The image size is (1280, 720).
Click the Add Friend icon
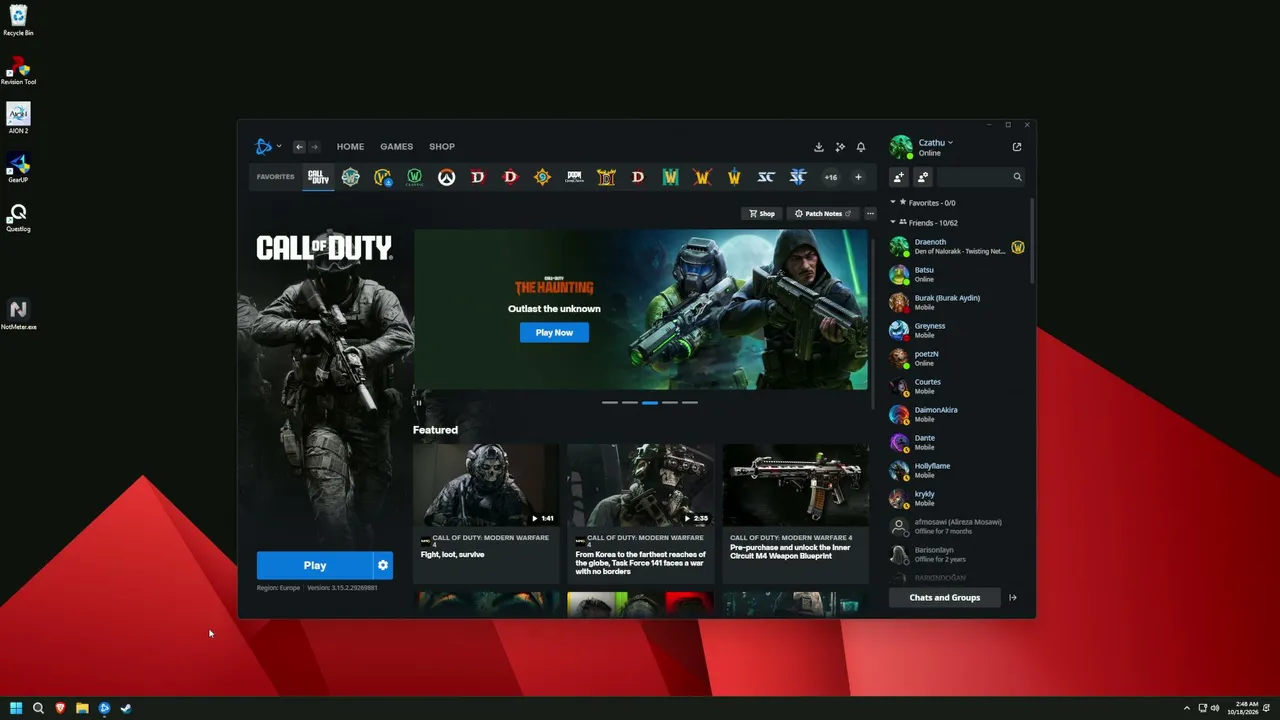pyautogui.click(x=898, y=177)
